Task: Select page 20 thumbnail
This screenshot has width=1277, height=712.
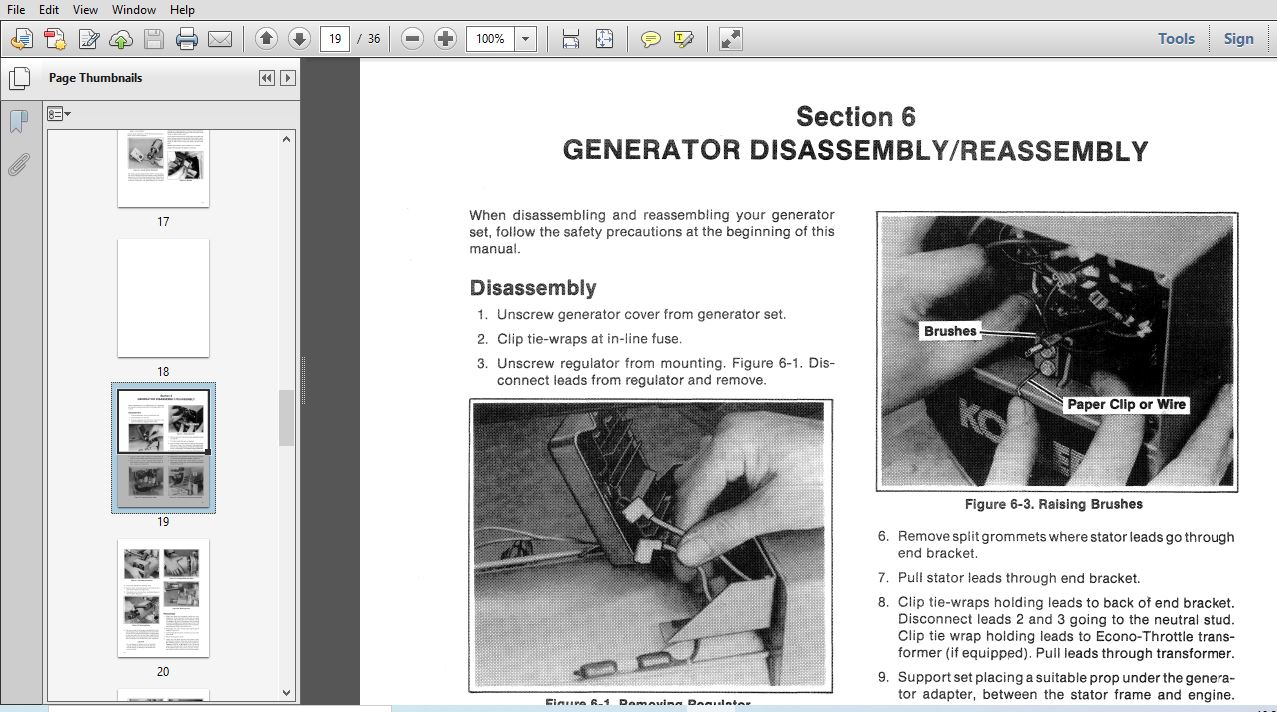Action: click(x=163, y=599)
